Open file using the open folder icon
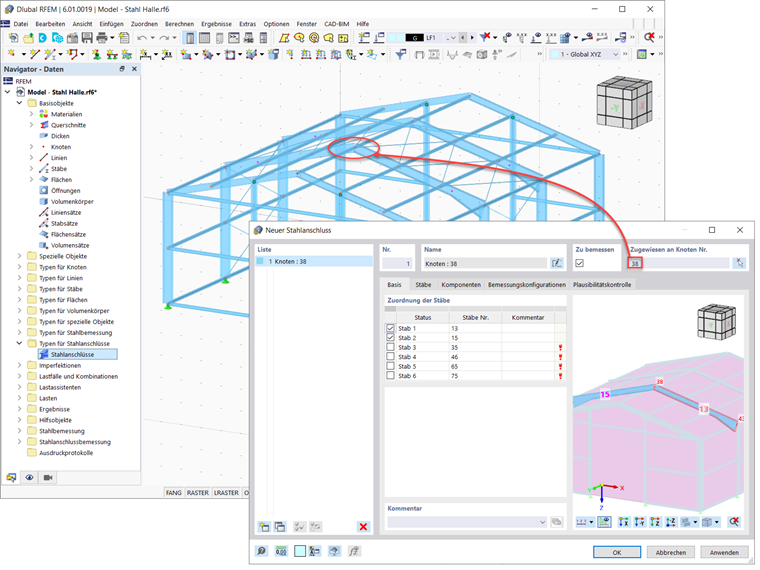Image resolution: width=760 pixels, height=570 pixels. (29, 38)
